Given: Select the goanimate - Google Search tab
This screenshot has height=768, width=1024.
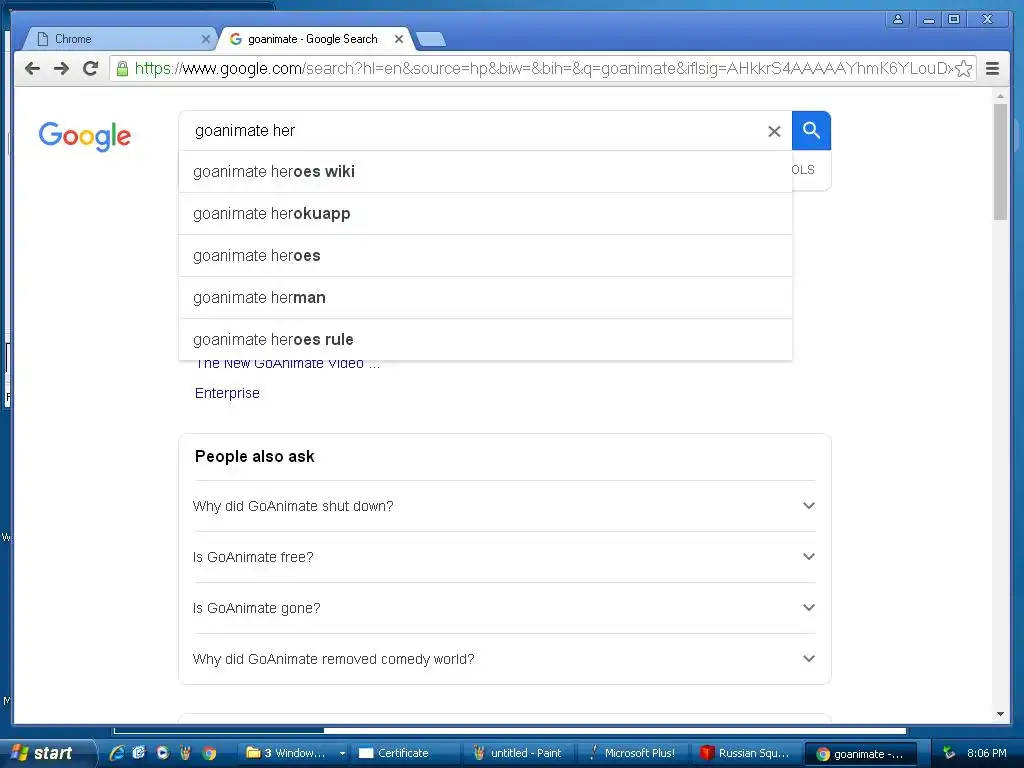Looking at the screenshot, I should pos(313,39).
